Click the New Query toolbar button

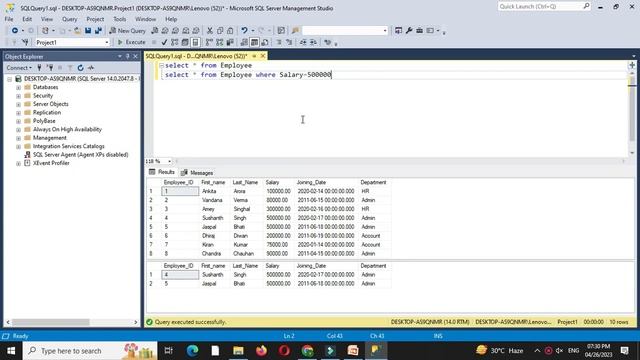tap(127, 31)
